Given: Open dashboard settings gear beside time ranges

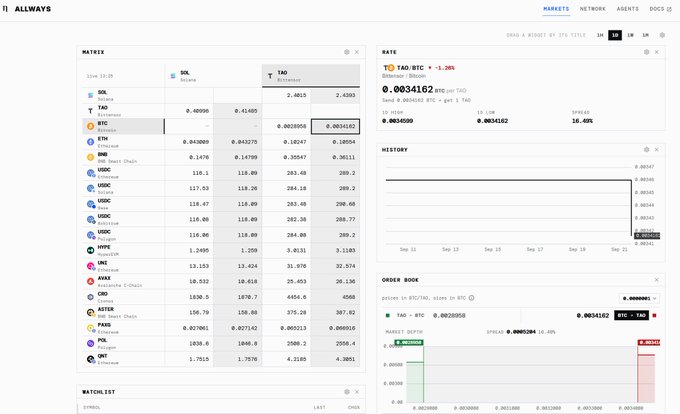Looking at the screenshot, I should point(662,35).
